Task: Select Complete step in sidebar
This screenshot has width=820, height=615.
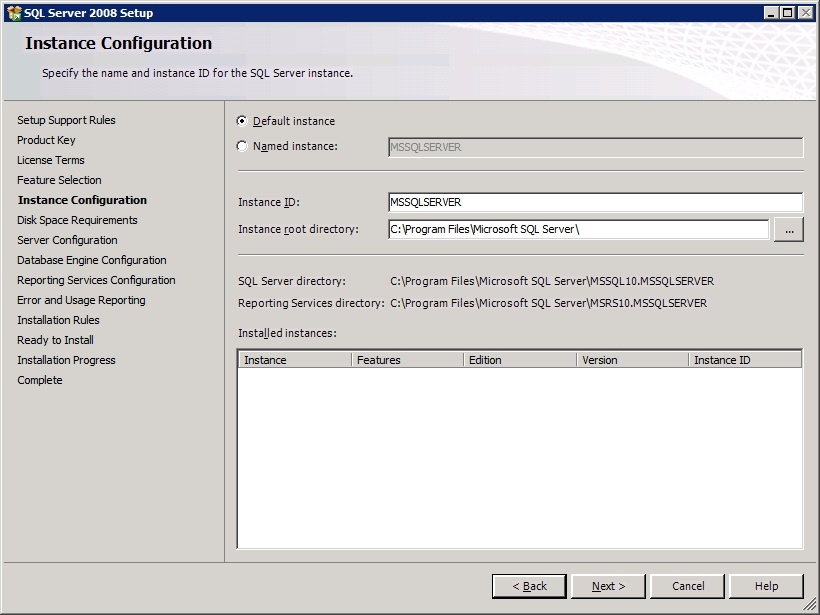Action: [40, 380]
